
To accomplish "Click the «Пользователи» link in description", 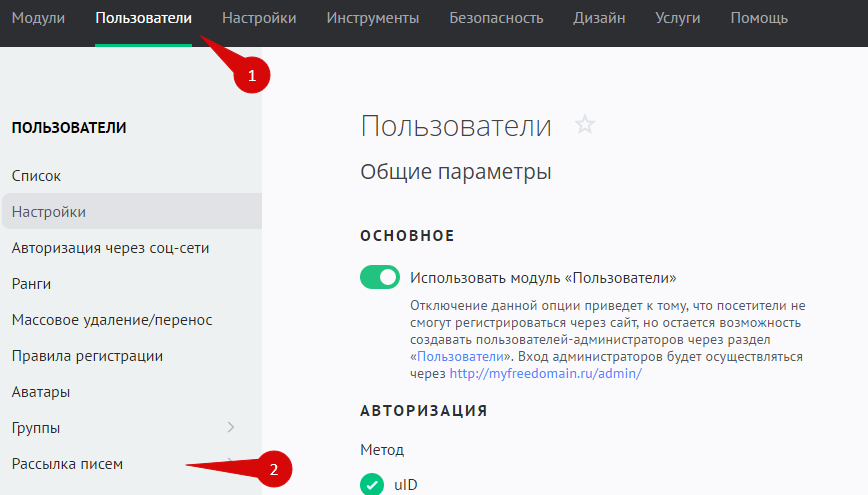I will click(x=460, y=356).
